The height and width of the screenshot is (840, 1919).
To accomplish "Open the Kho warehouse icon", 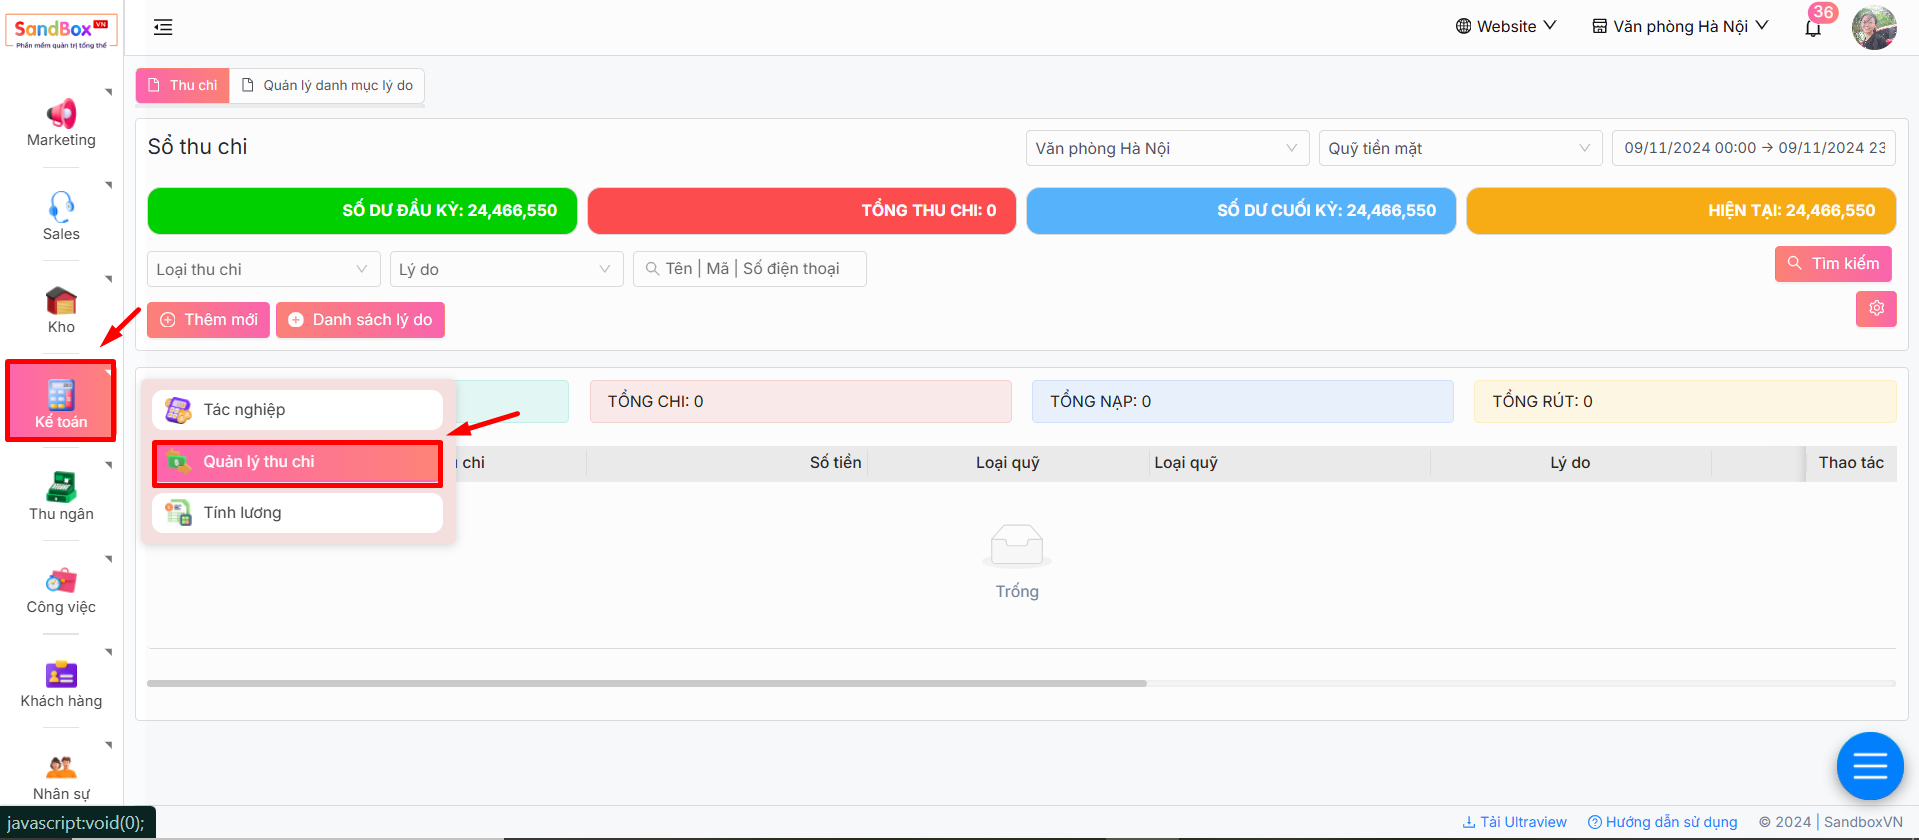I will [x=61, y=300].
